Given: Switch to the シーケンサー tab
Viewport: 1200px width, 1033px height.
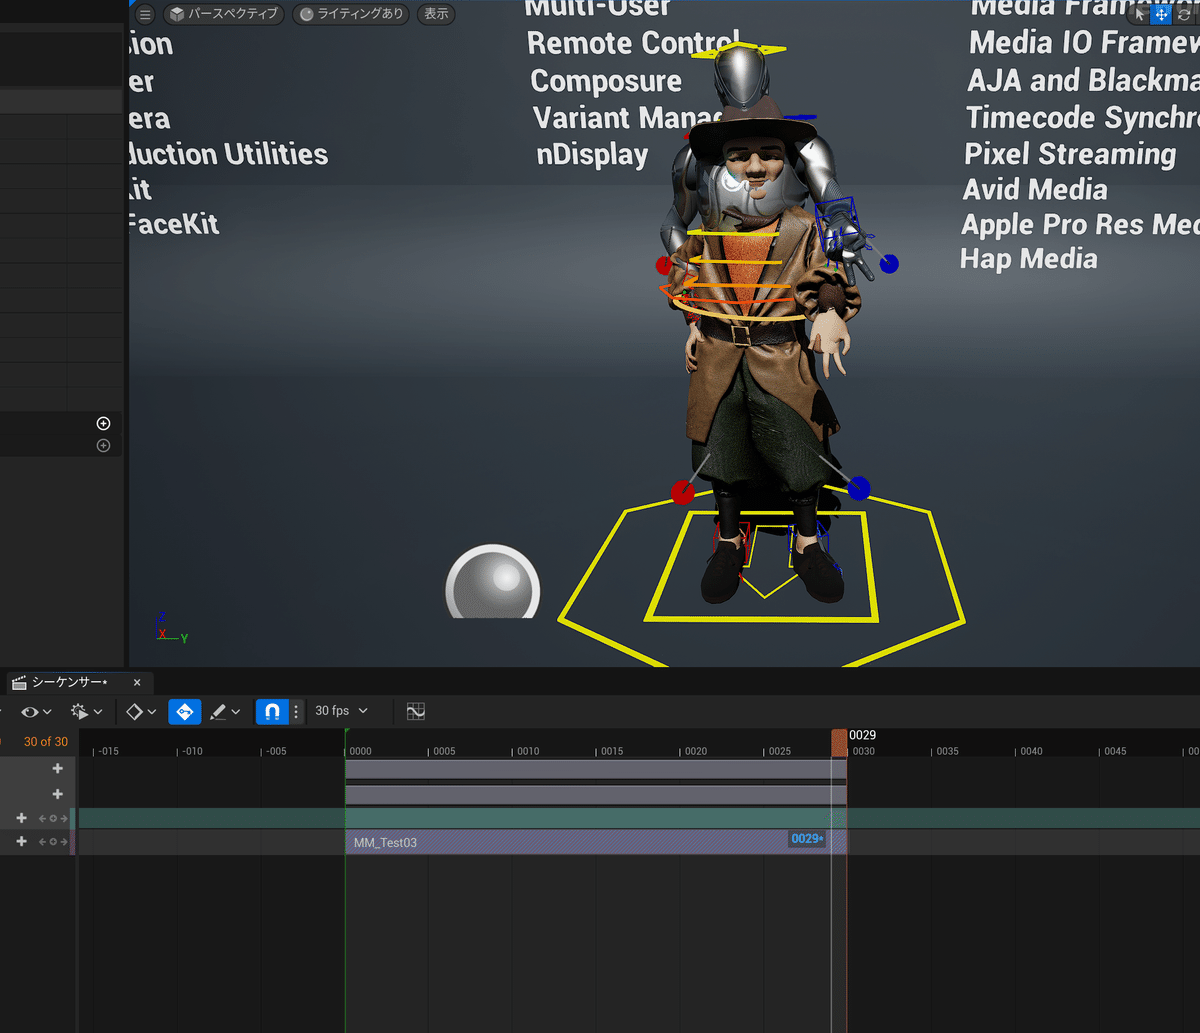Looking at the screenshot, I should coord(68,683).
